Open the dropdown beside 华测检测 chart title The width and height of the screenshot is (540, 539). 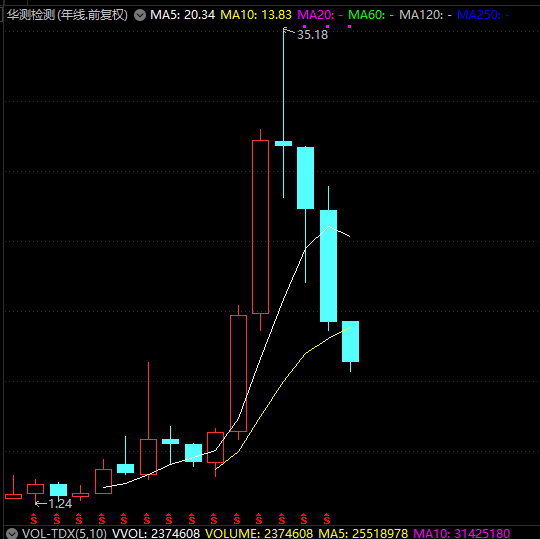(140, 15)
